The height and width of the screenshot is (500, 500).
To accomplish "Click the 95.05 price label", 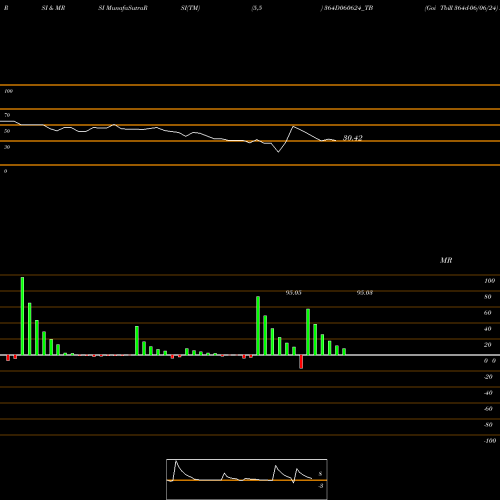I will 293,293.
